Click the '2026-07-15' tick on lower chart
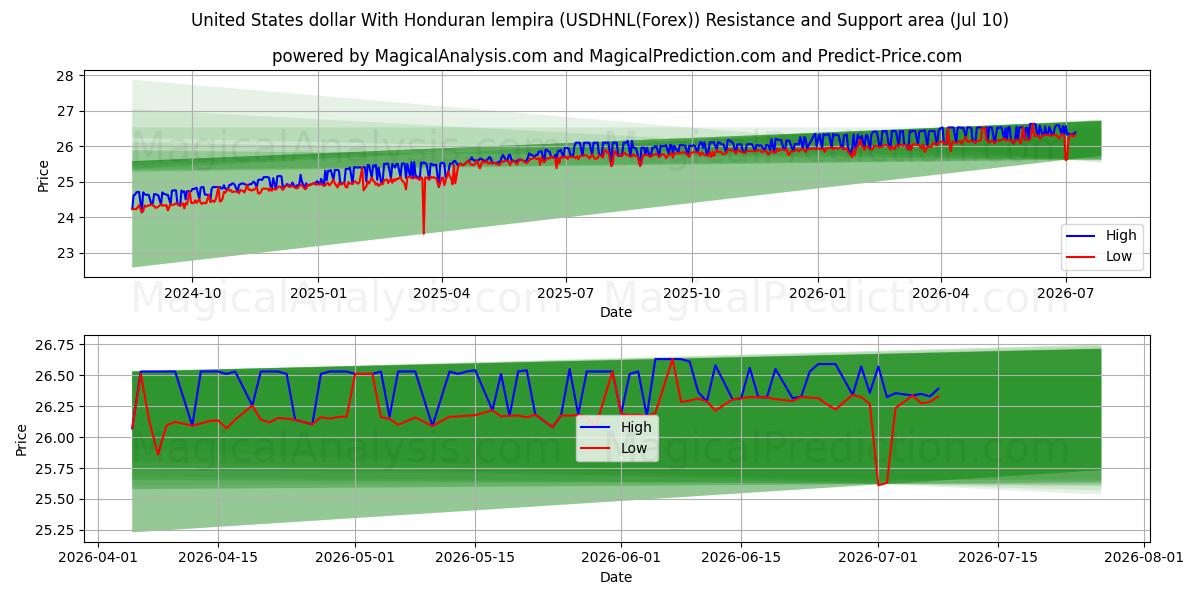This screenshot has width=1200, height=600. coord(998,559)
